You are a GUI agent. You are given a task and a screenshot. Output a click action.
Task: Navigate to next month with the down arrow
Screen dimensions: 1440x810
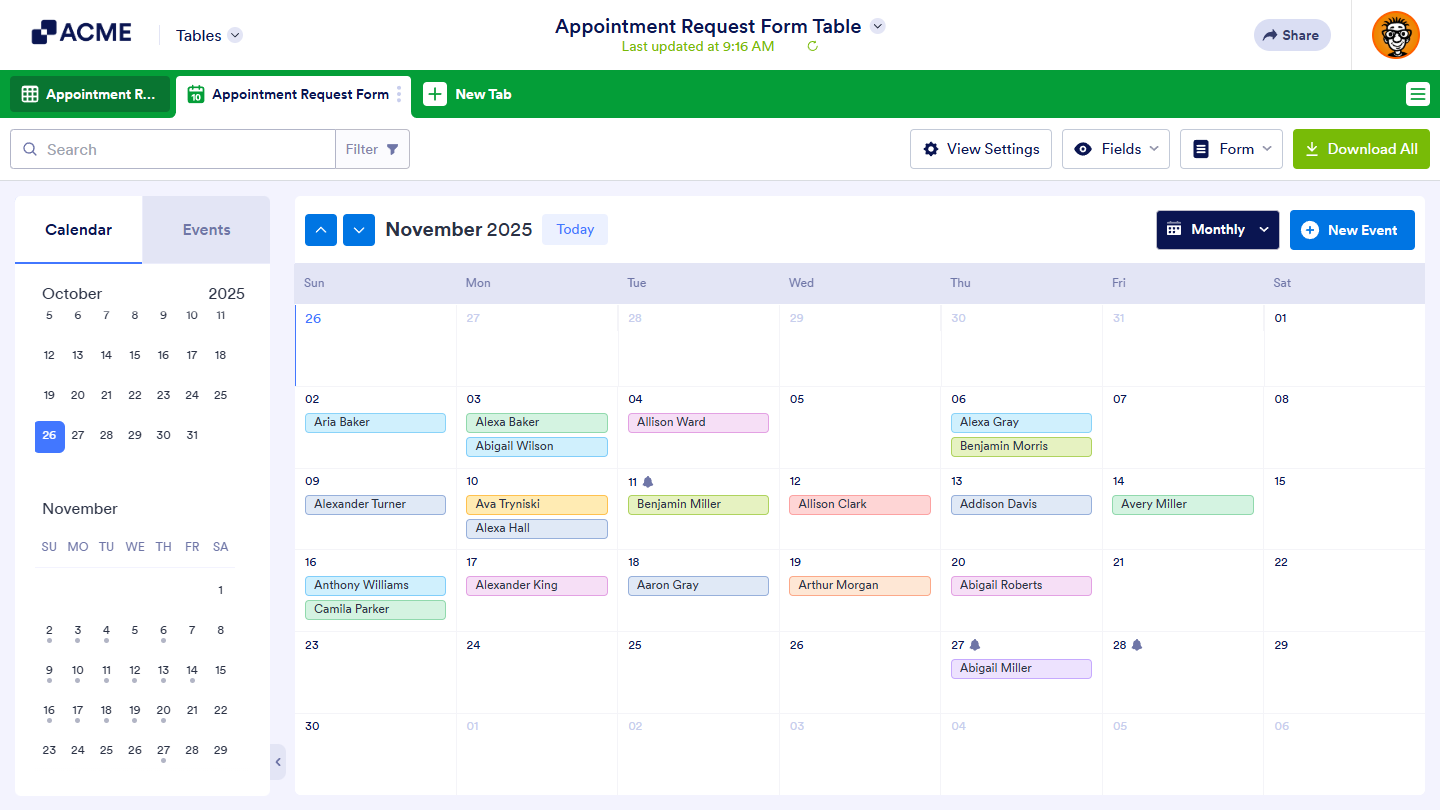(359, 229)
